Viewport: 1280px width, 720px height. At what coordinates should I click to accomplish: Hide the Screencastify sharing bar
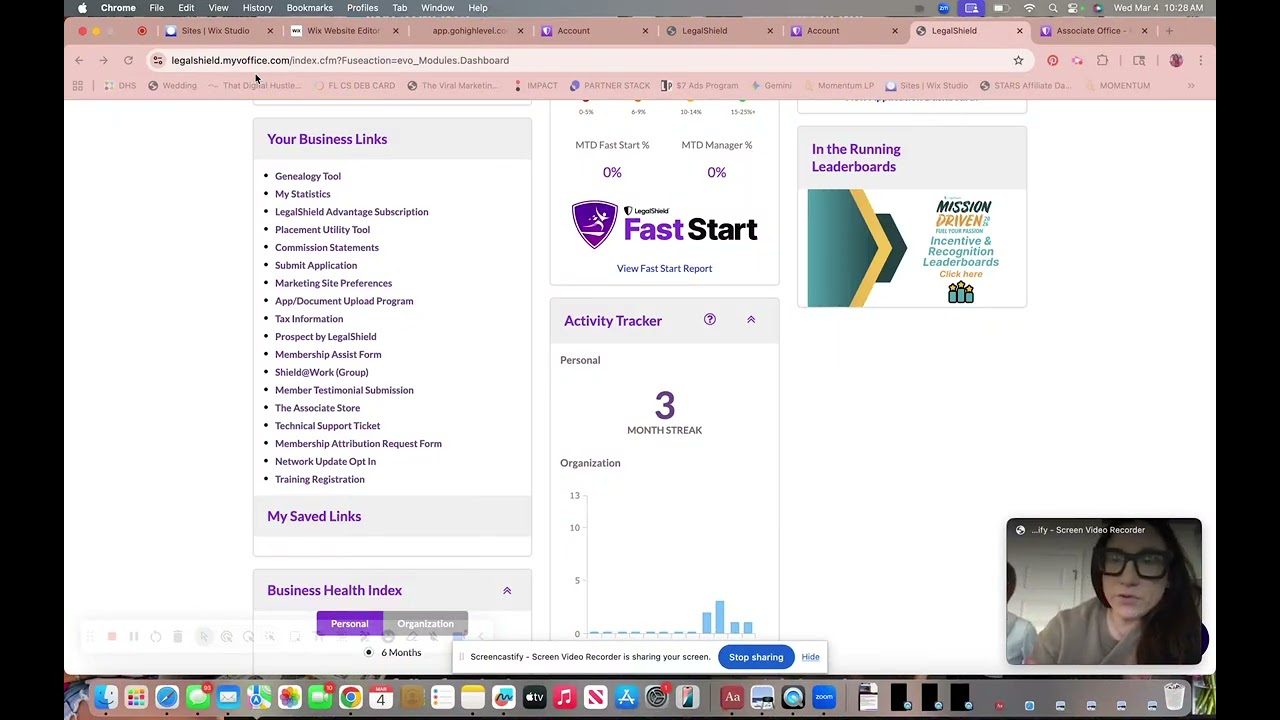point(810,657)
